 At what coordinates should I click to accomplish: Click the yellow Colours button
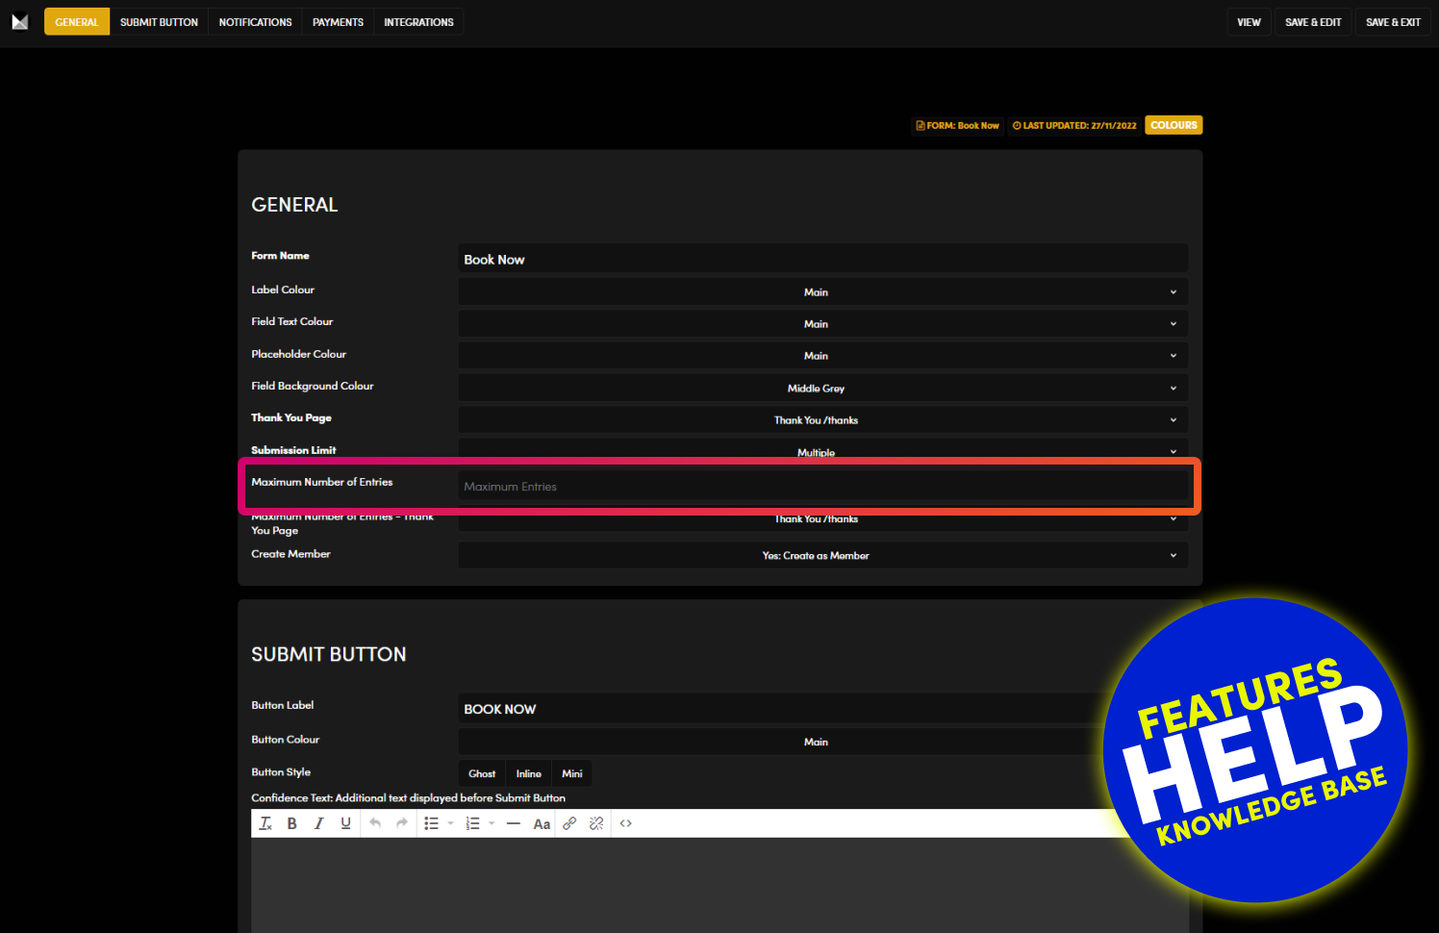(x=1173, y=126)
